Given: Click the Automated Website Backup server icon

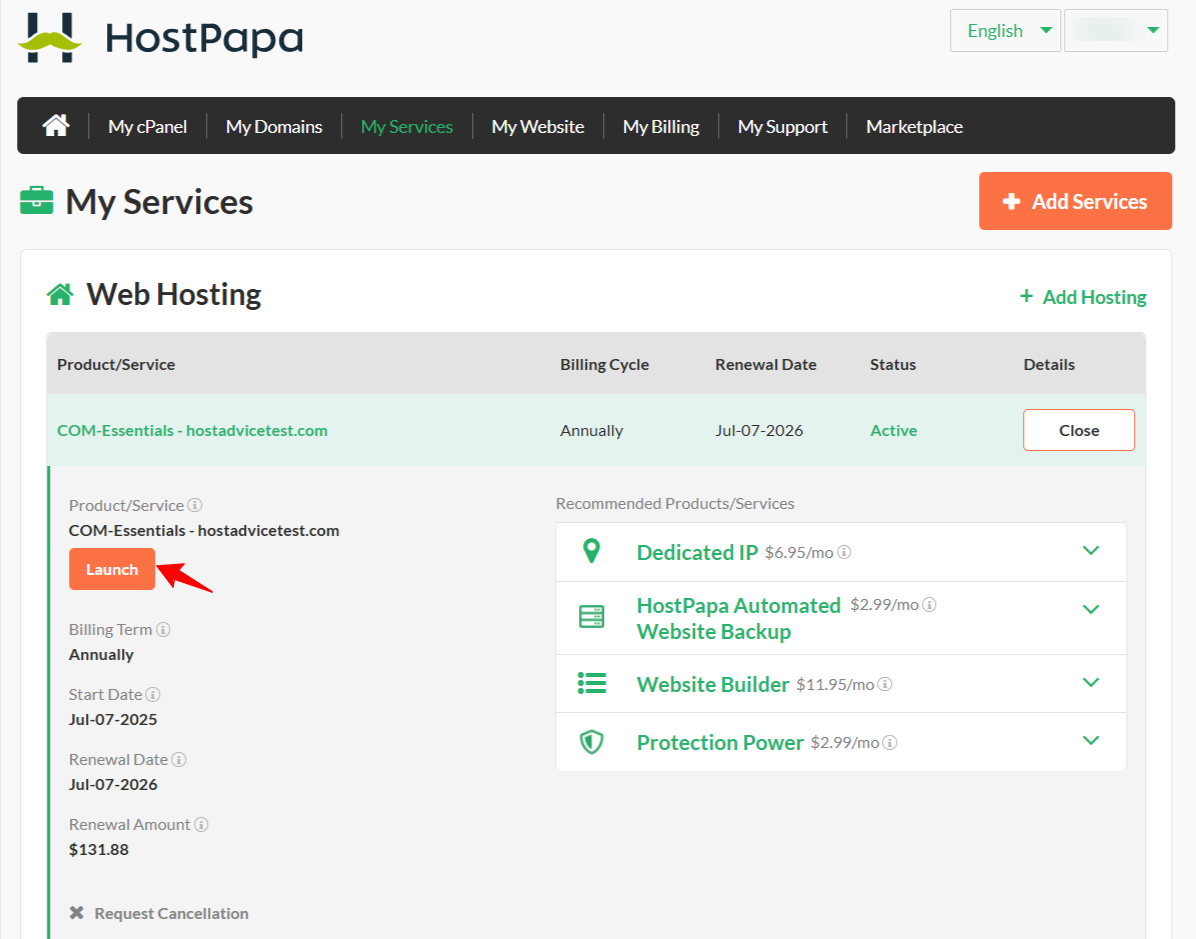Looking at the screenshot, I should click(x=591, y=616).
